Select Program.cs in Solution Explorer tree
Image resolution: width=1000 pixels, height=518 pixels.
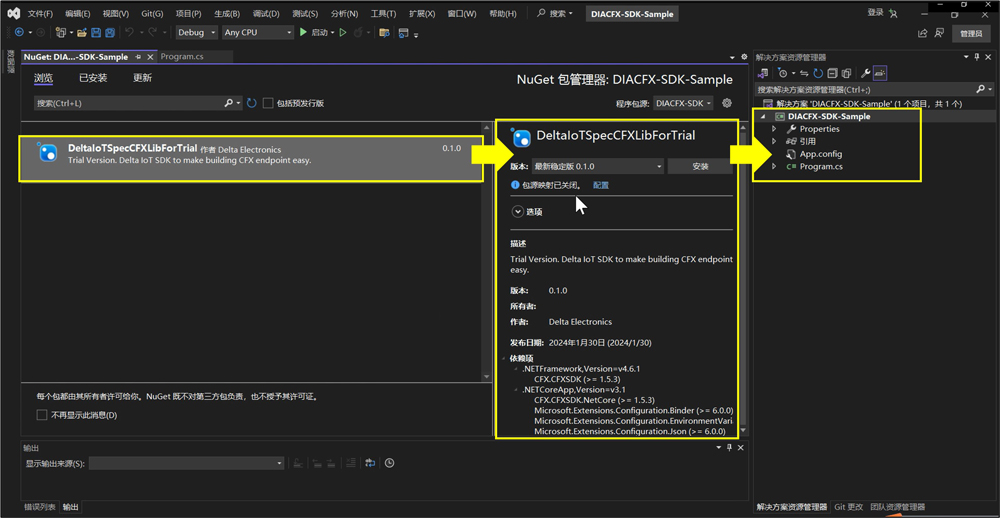[821, 167]
